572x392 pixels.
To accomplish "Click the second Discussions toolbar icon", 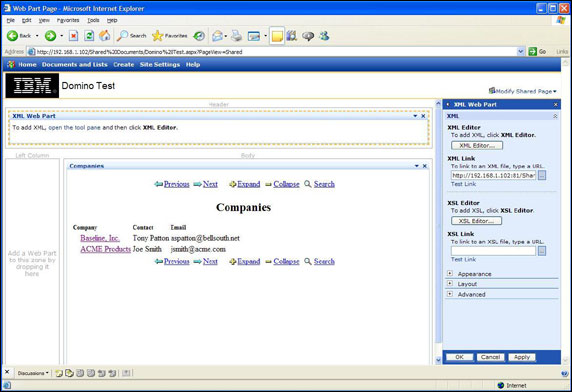I will click(x=69, y=373).
